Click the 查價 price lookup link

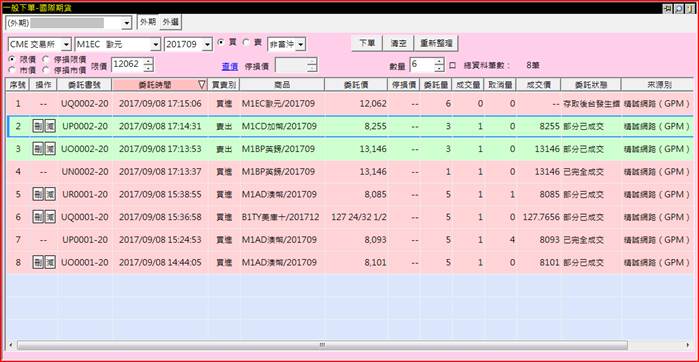(x=229, y=67)
